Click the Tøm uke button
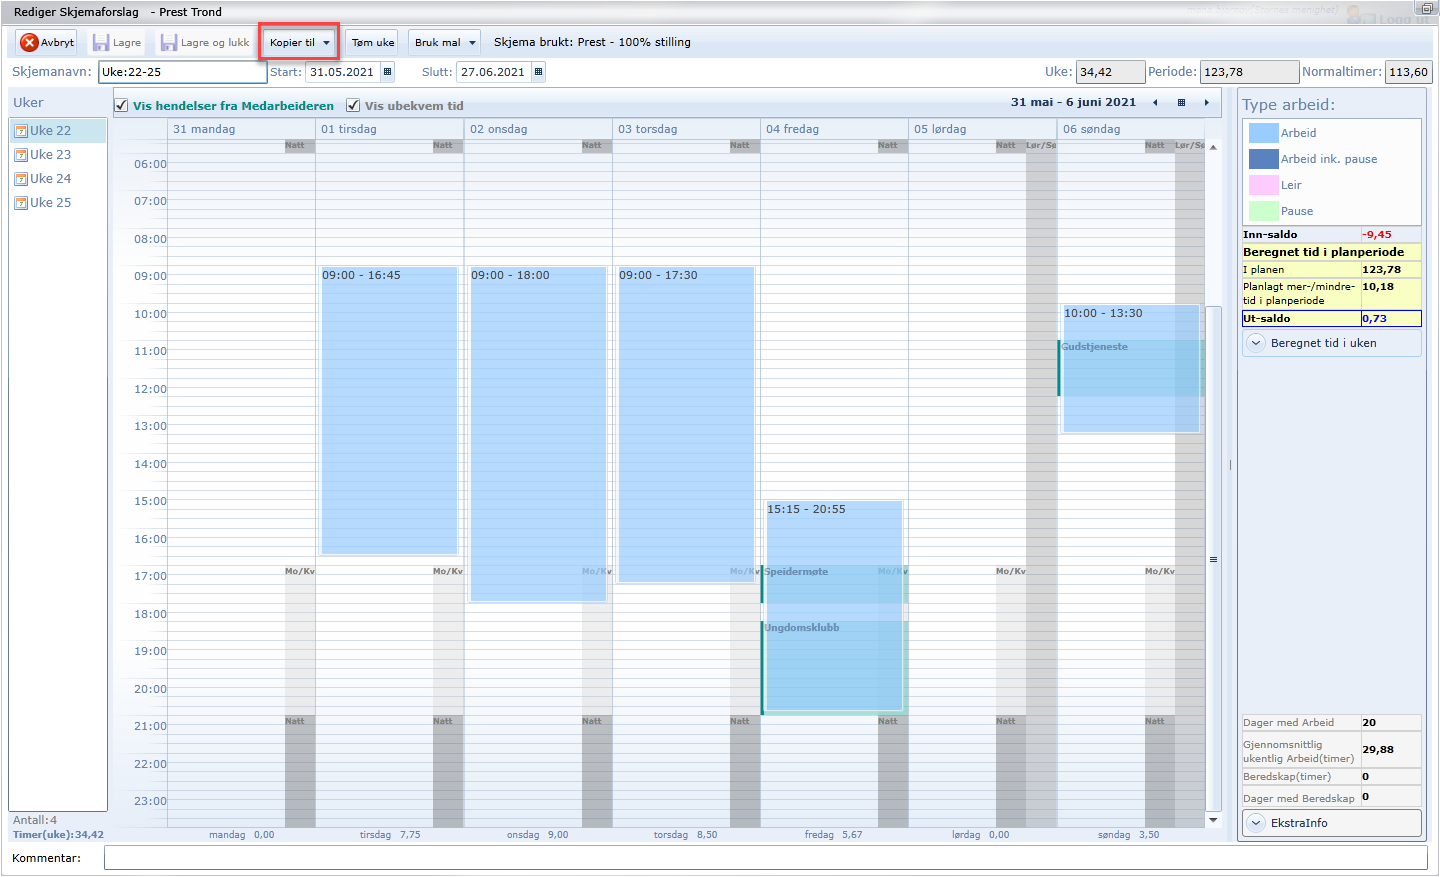The height and width of the screenshot is (877, 1440). click(373, 42)
